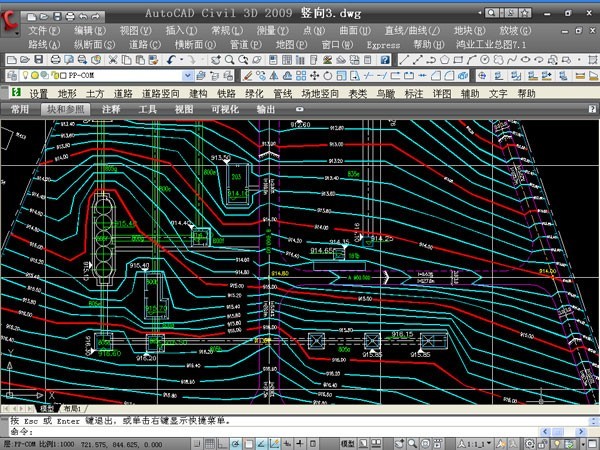Image resolution: width=600 pixels, height=450 pixels.
Task: Click the Zoom magnifier icon in toolbar
Action: pyautogui.click(x=228, y=60)
